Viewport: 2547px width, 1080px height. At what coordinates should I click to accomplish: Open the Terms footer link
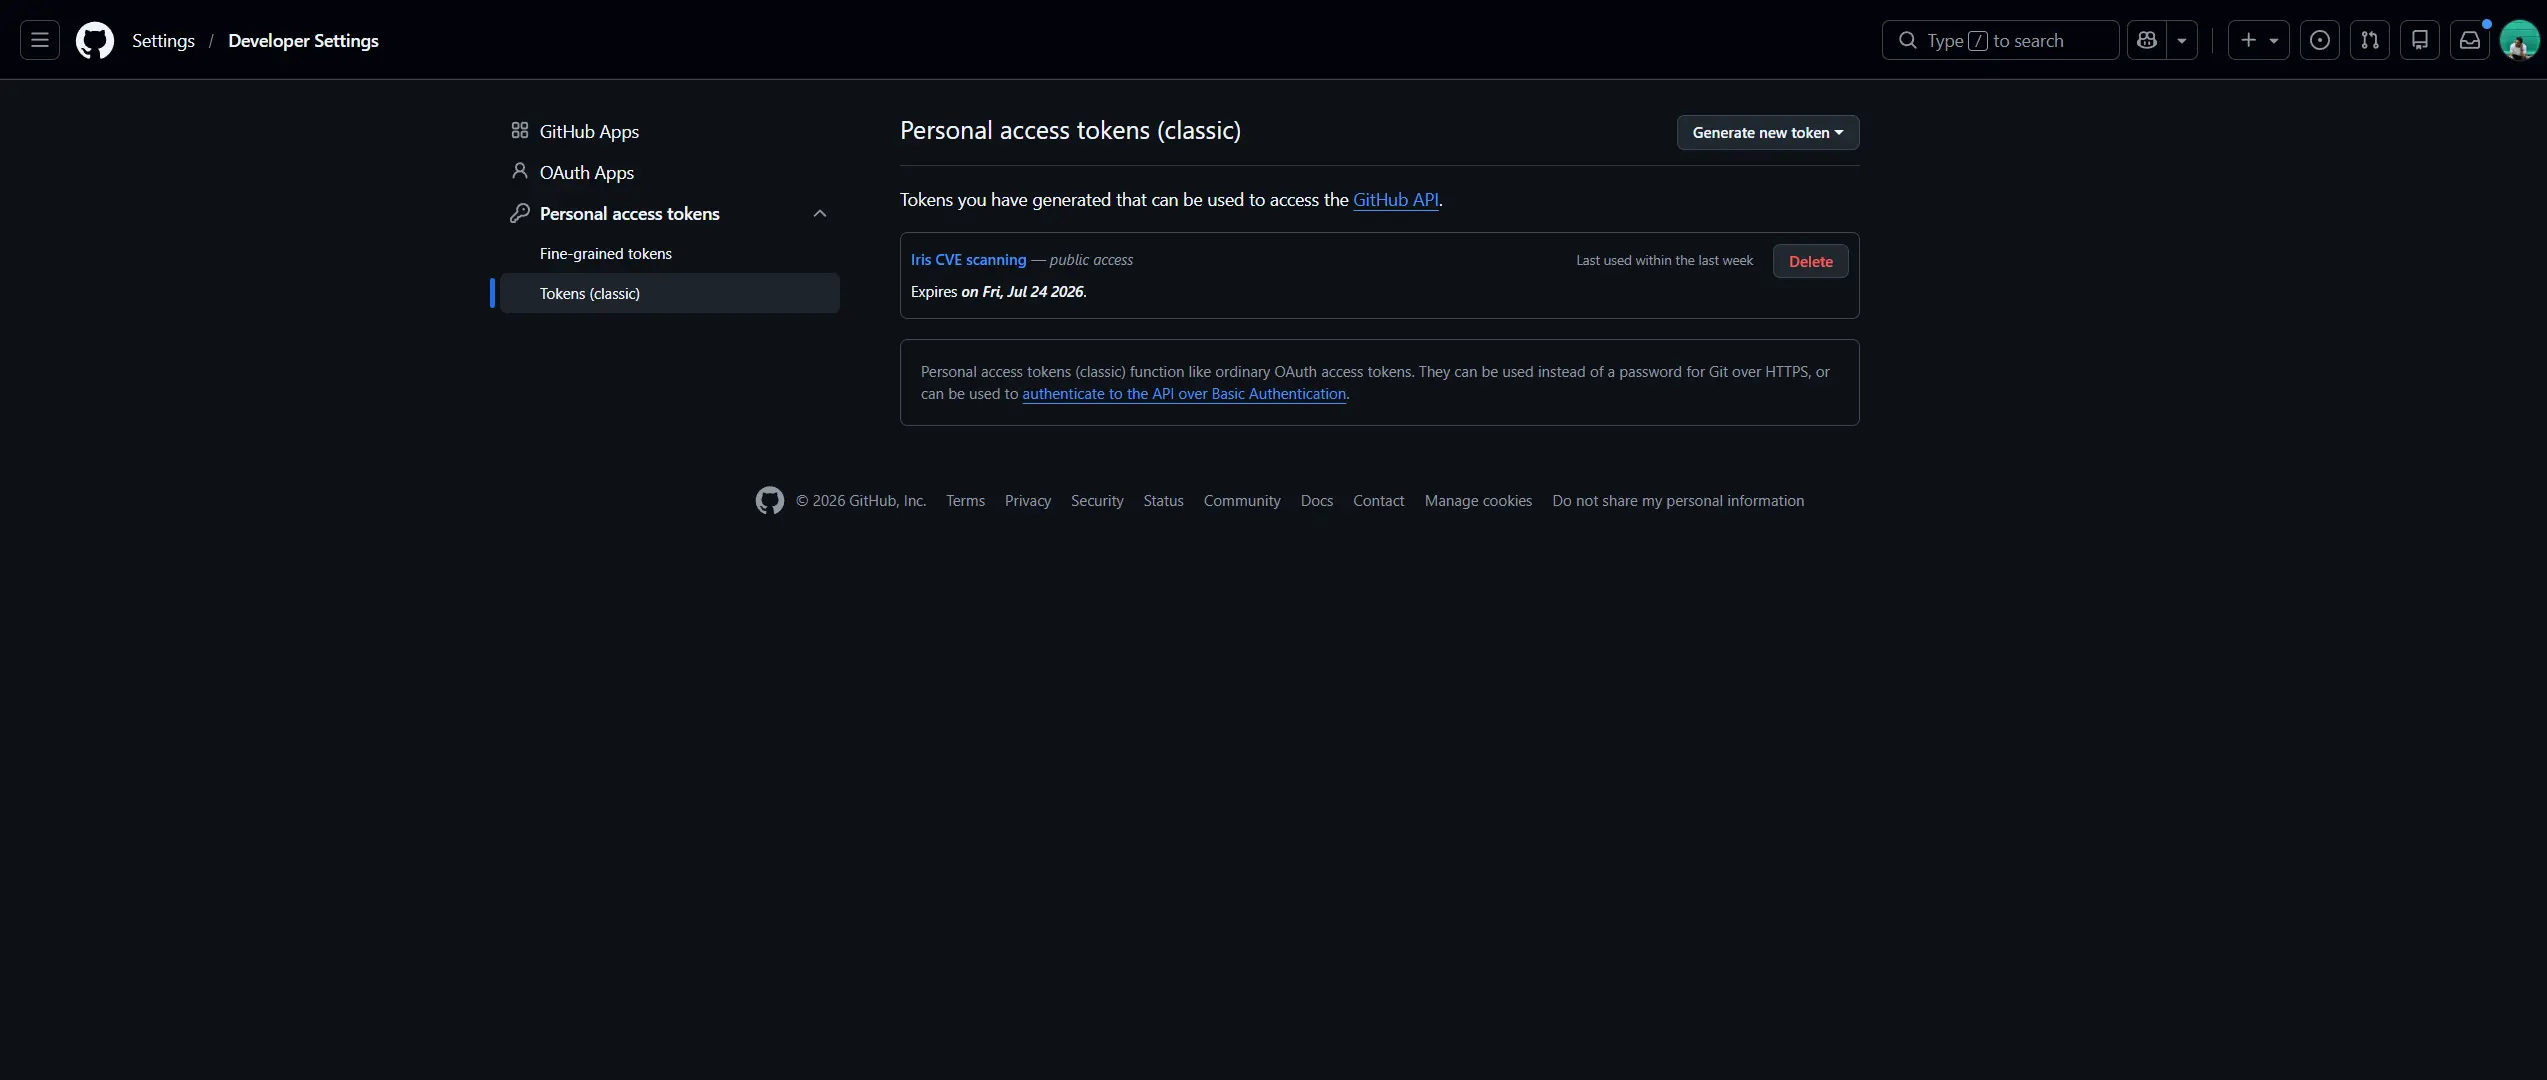(x=966, y=500)
